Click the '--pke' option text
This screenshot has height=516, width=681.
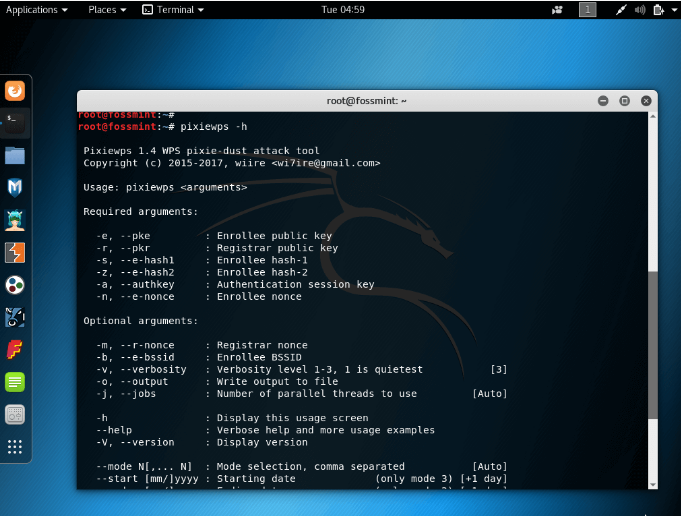[135, 236]
